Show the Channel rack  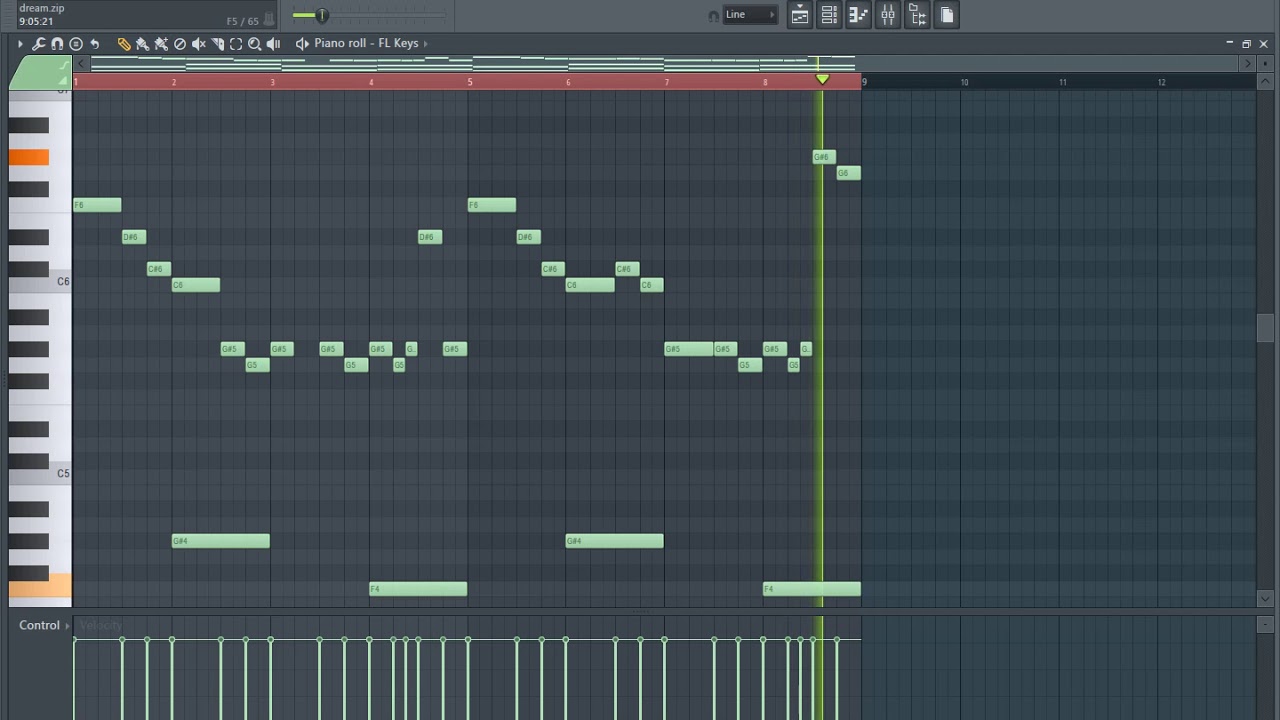829,15
